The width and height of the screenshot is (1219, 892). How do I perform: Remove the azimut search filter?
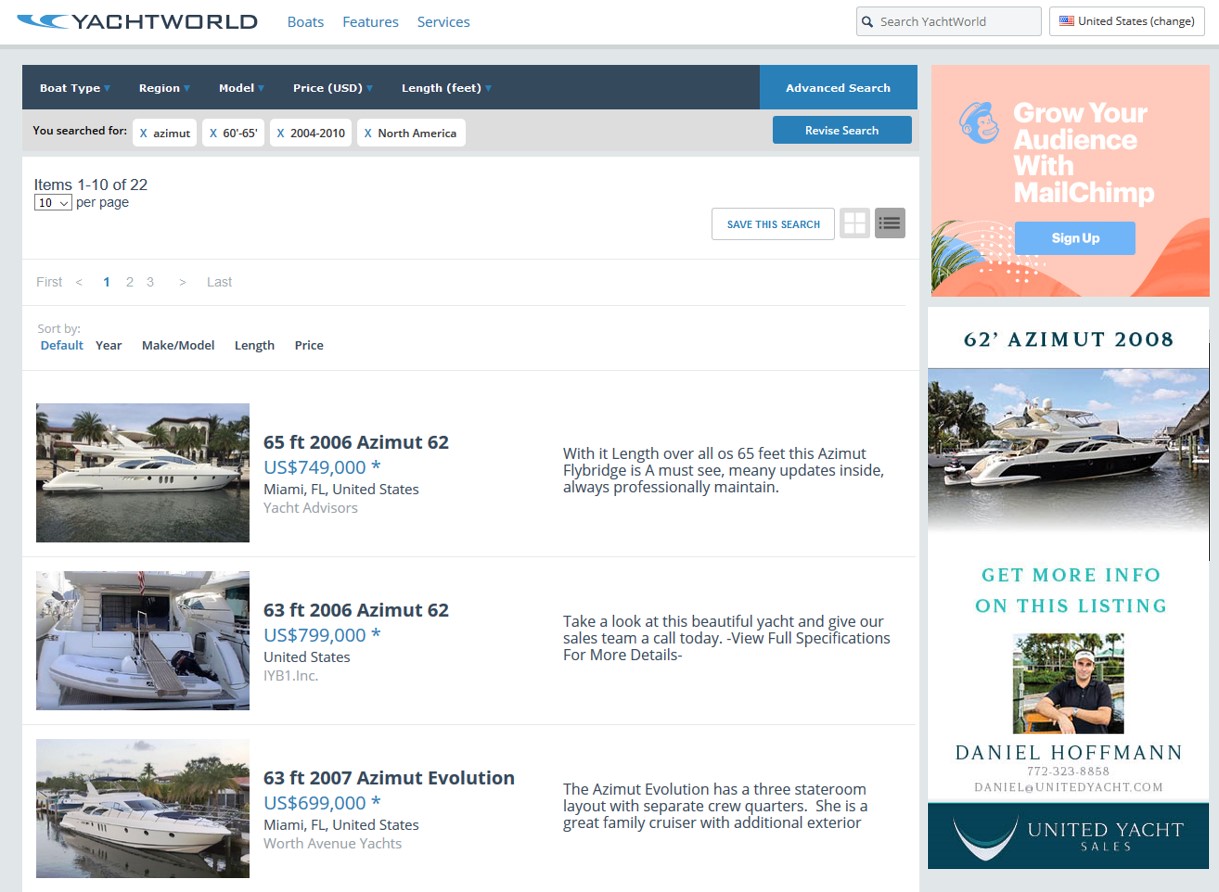pyautogui.click(x=143, y=133)
